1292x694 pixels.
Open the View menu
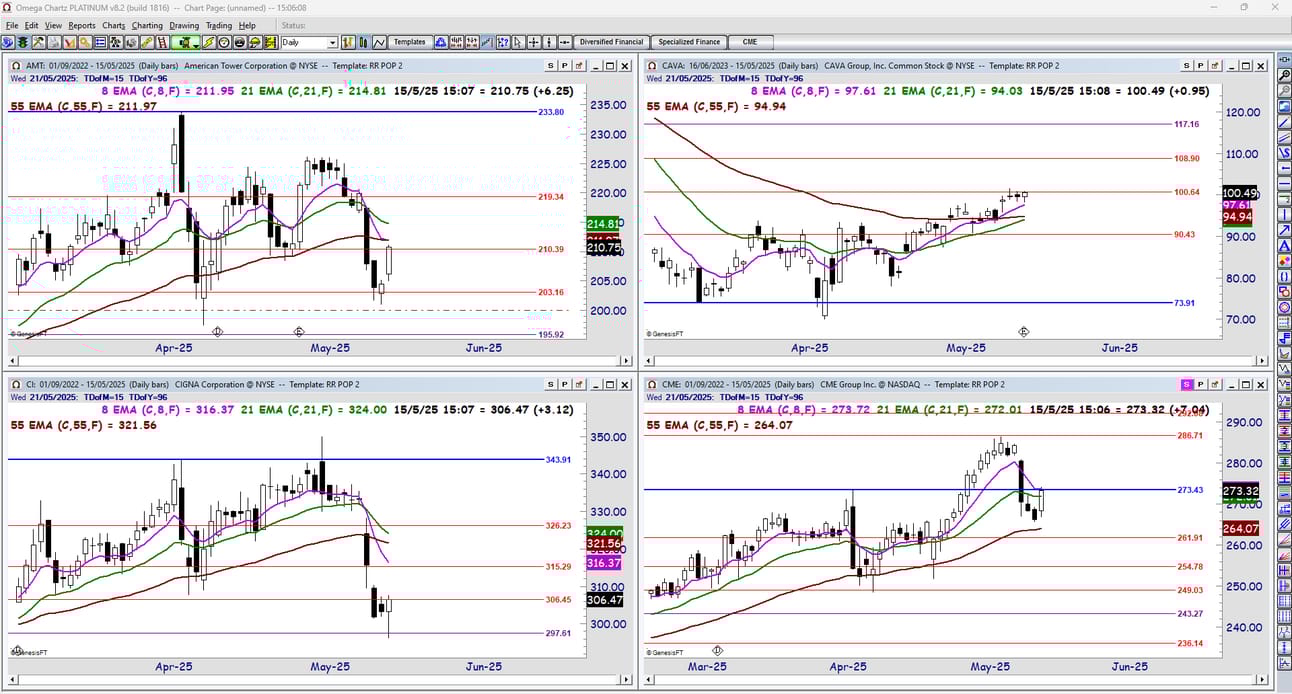pyautogui.click(x=53, y=25)
